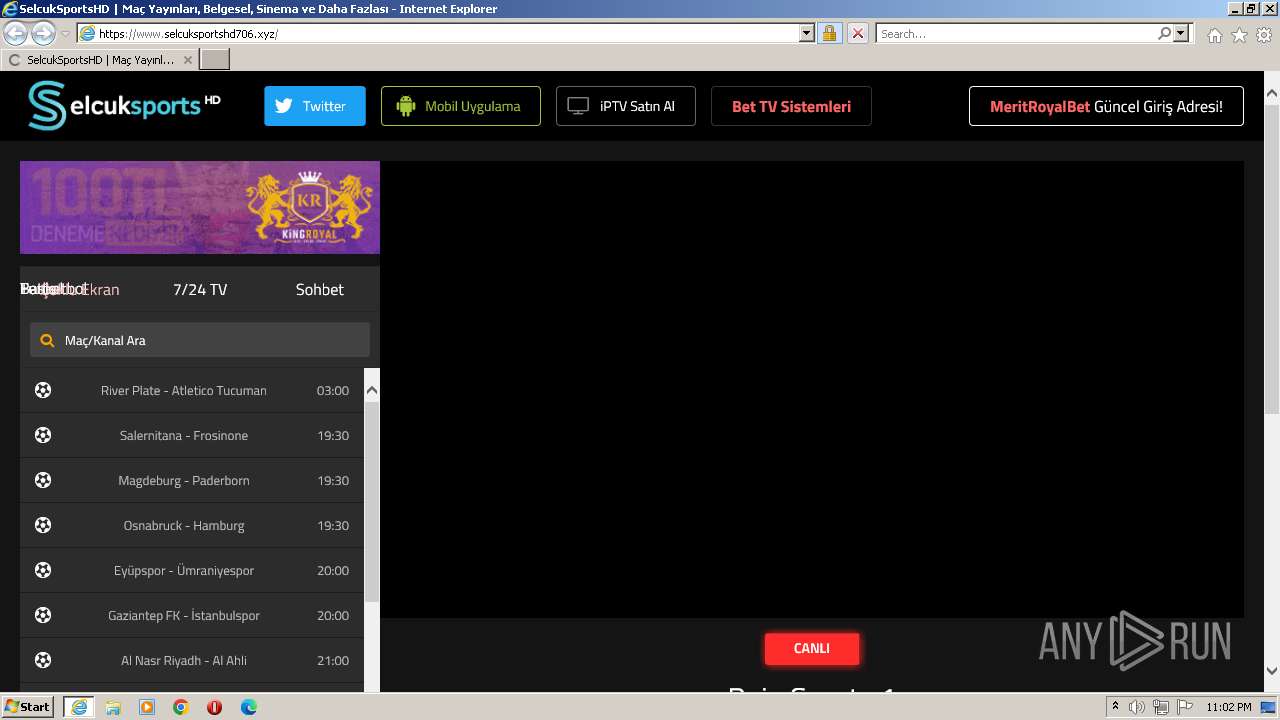Click the network icon in the system tray
This screenshot has height=720, width=1280.
point(1161,707)
